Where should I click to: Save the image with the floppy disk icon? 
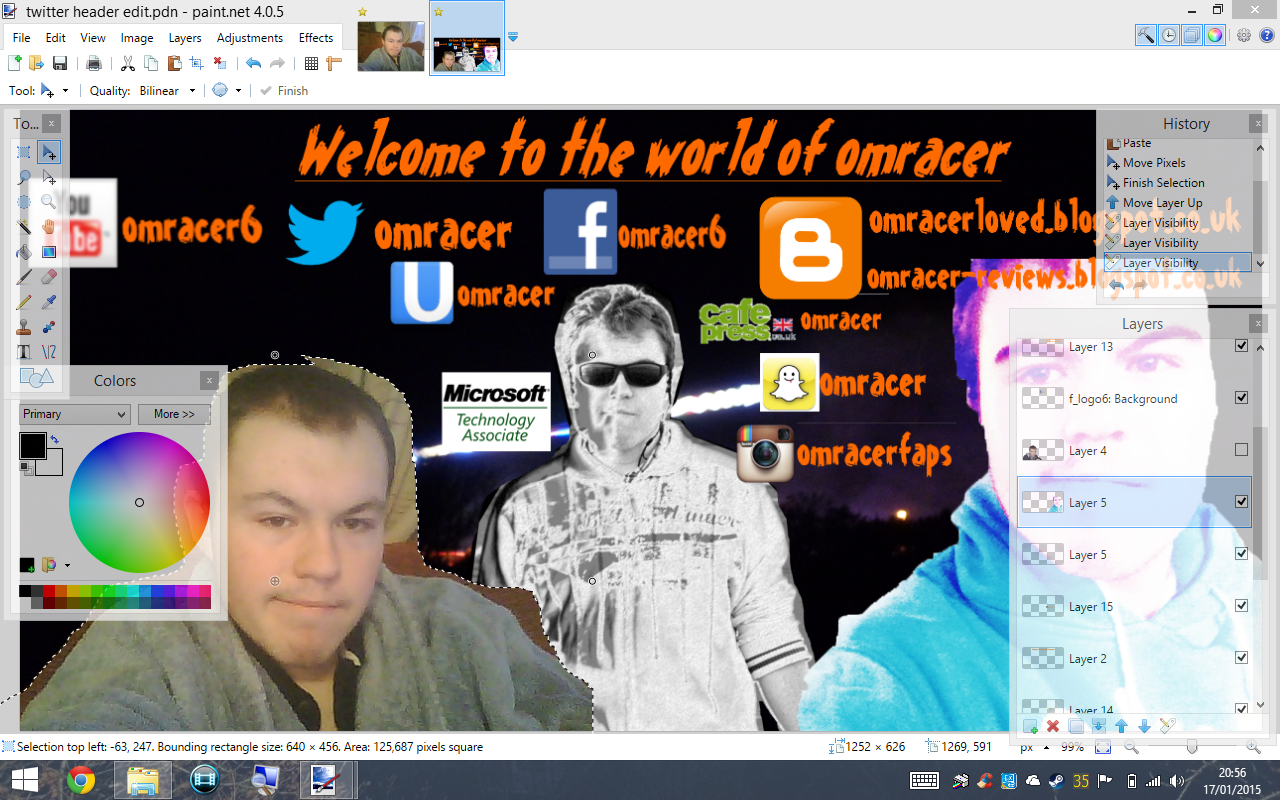pyautogui.click(x=60, y=64)
